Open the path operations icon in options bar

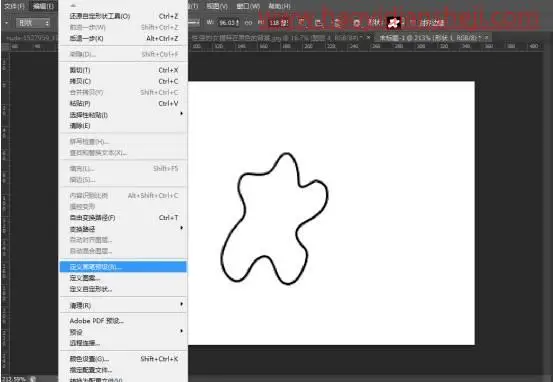tap(302, 23)
